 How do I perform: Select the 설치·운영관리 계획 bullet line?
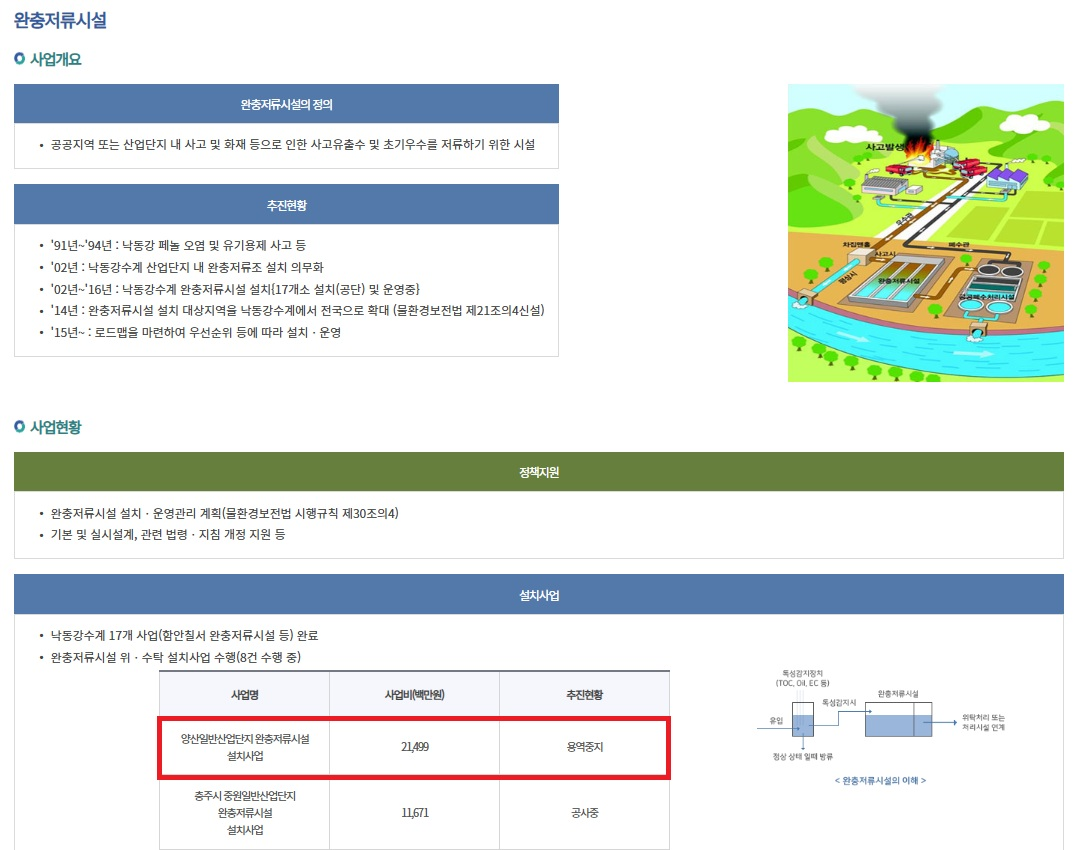(x=225, y=514)
